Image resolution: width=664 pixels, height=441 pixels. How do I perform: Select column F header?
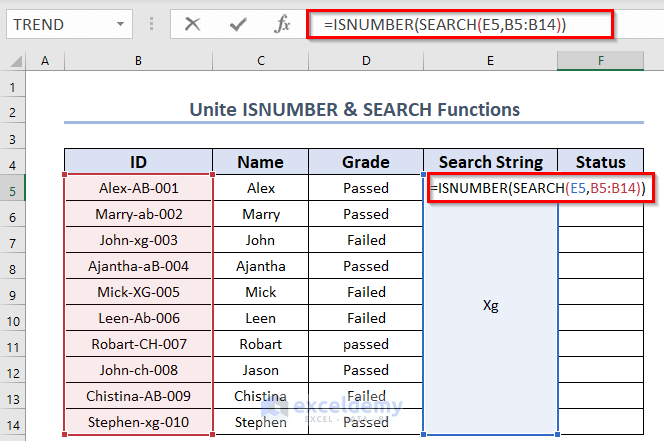click(x=600, y=62)
